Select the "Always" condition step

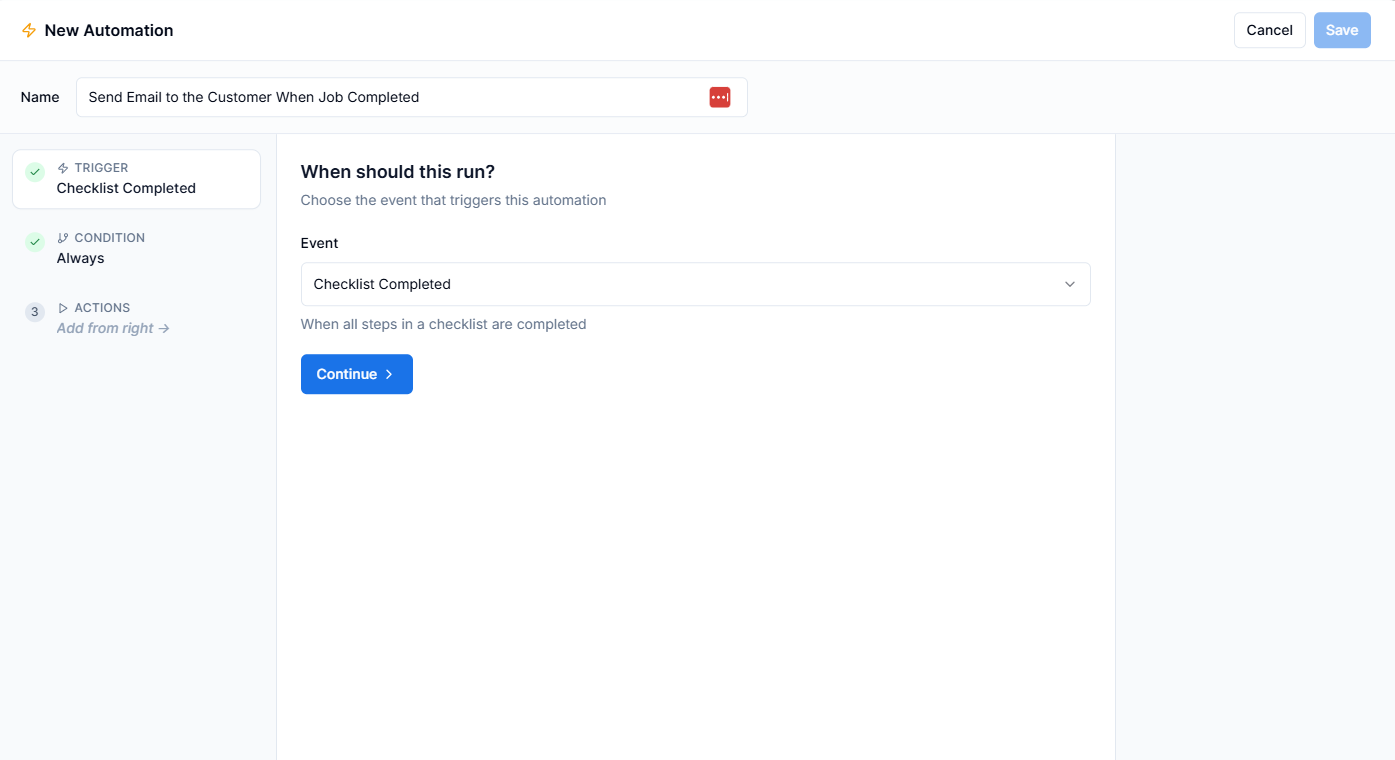pyautogui.click(x=136, y=247)
